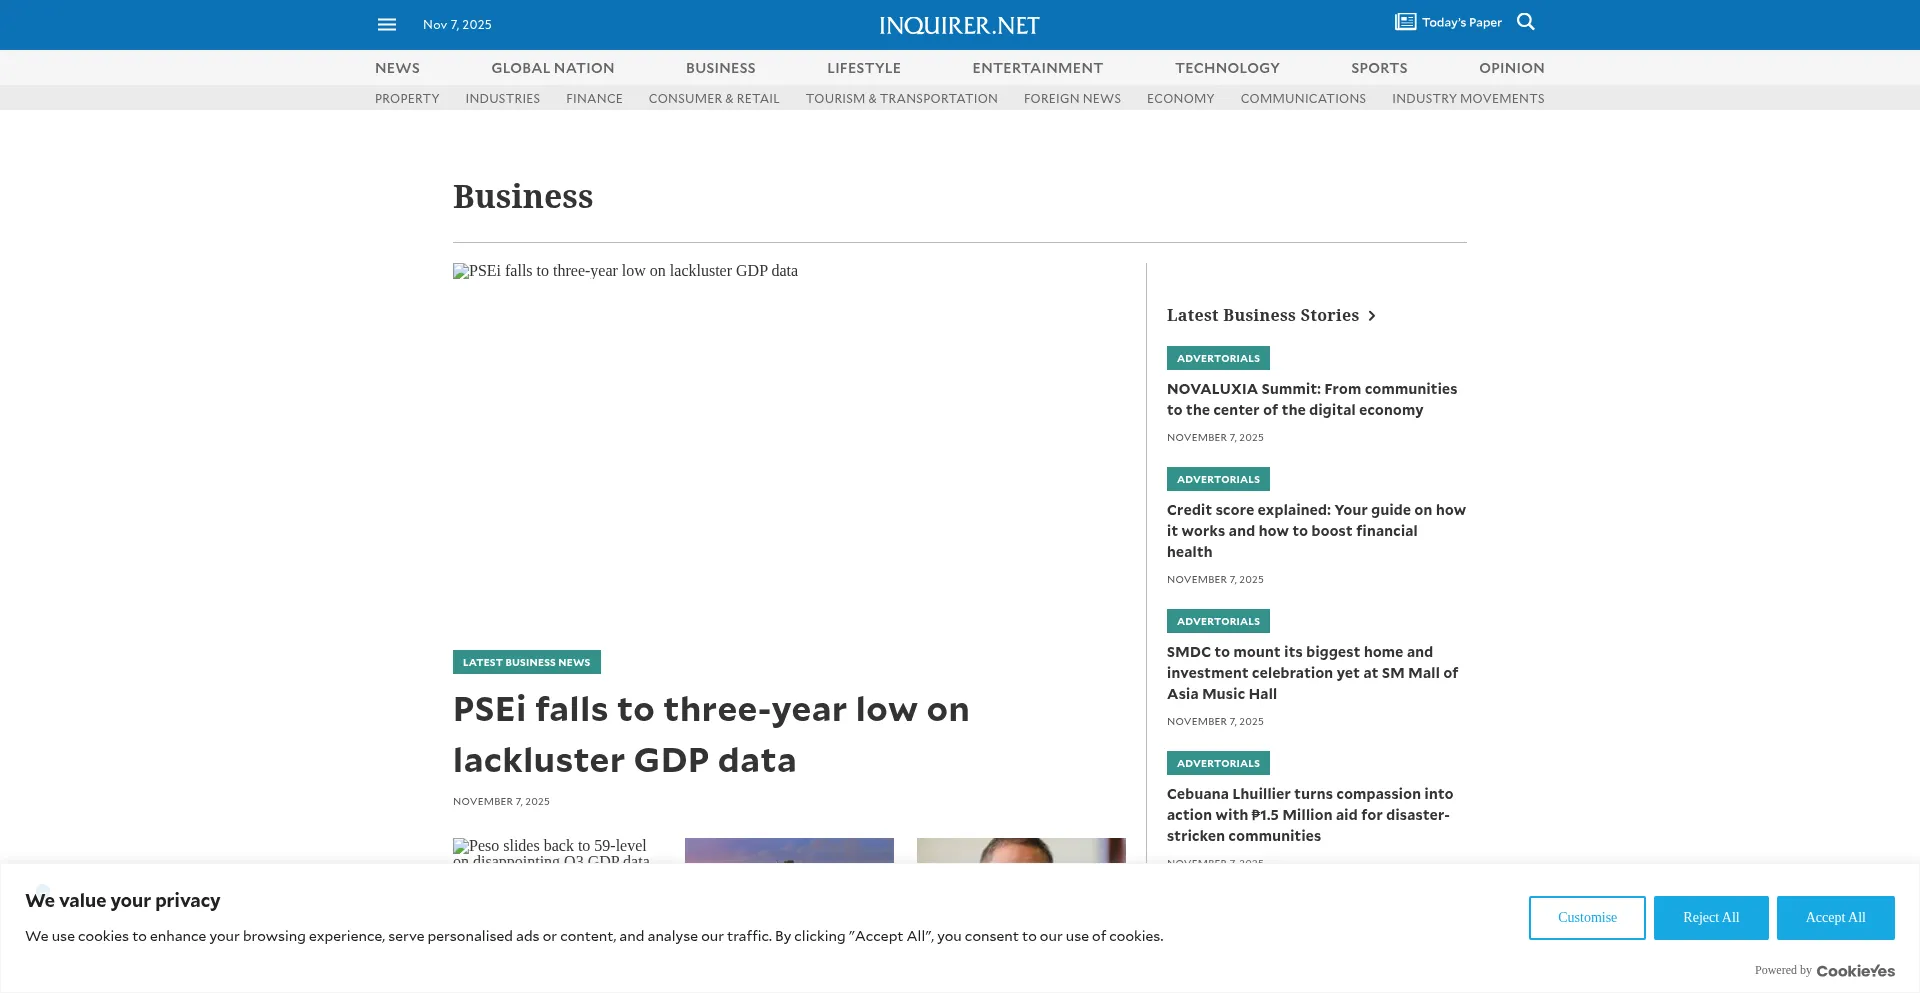Open the hamburger menu icon

(x=387, y=25)
